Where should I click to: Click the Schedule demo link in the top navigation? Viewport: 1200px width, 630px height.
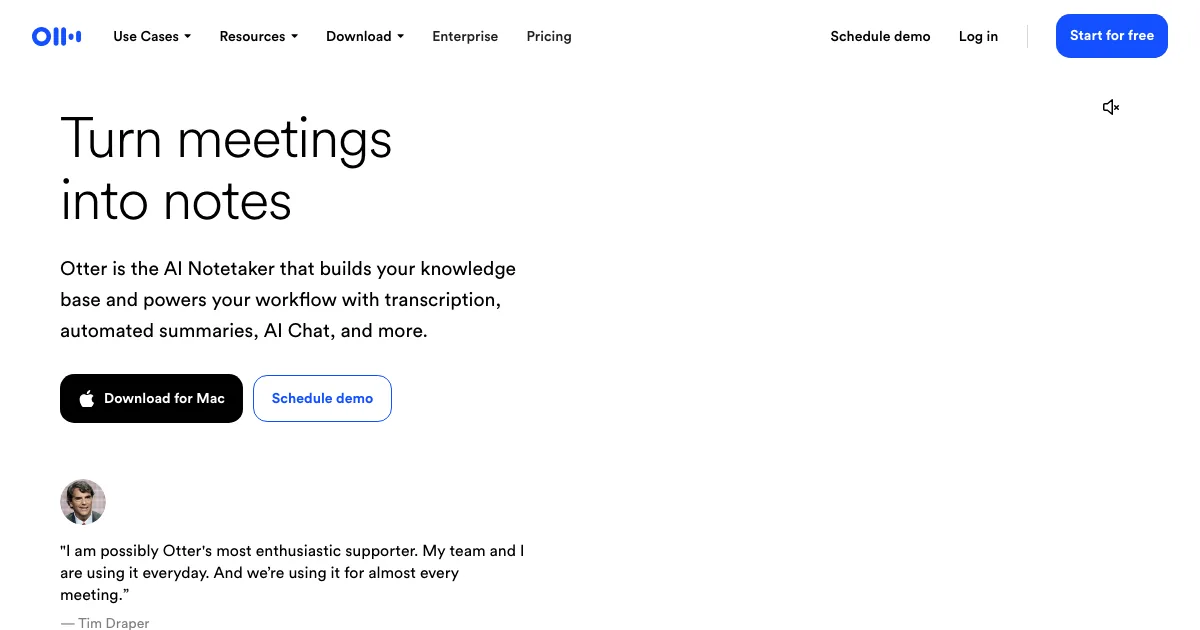click(x=880, y=37)
